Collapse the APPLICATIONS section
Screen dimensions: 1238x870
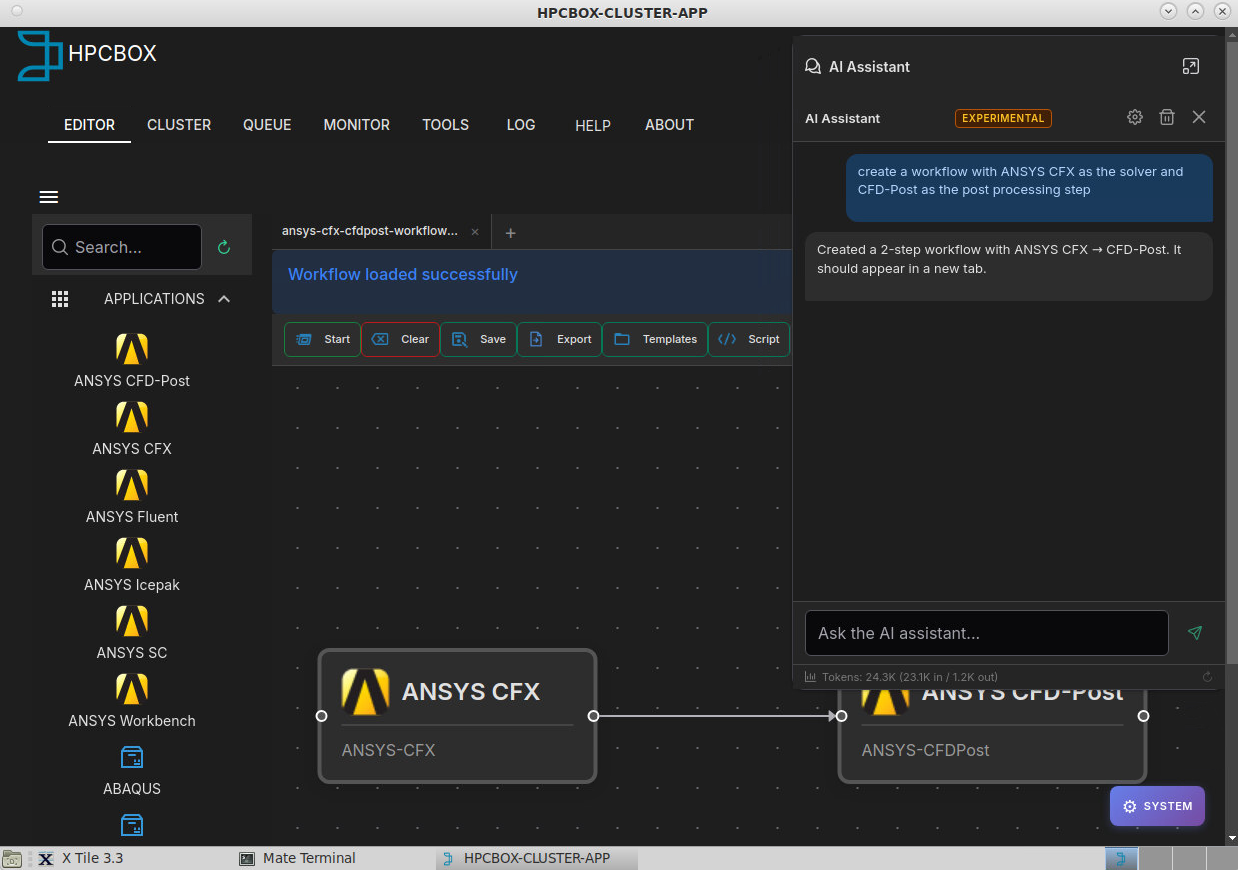click(x=224, y=299)
